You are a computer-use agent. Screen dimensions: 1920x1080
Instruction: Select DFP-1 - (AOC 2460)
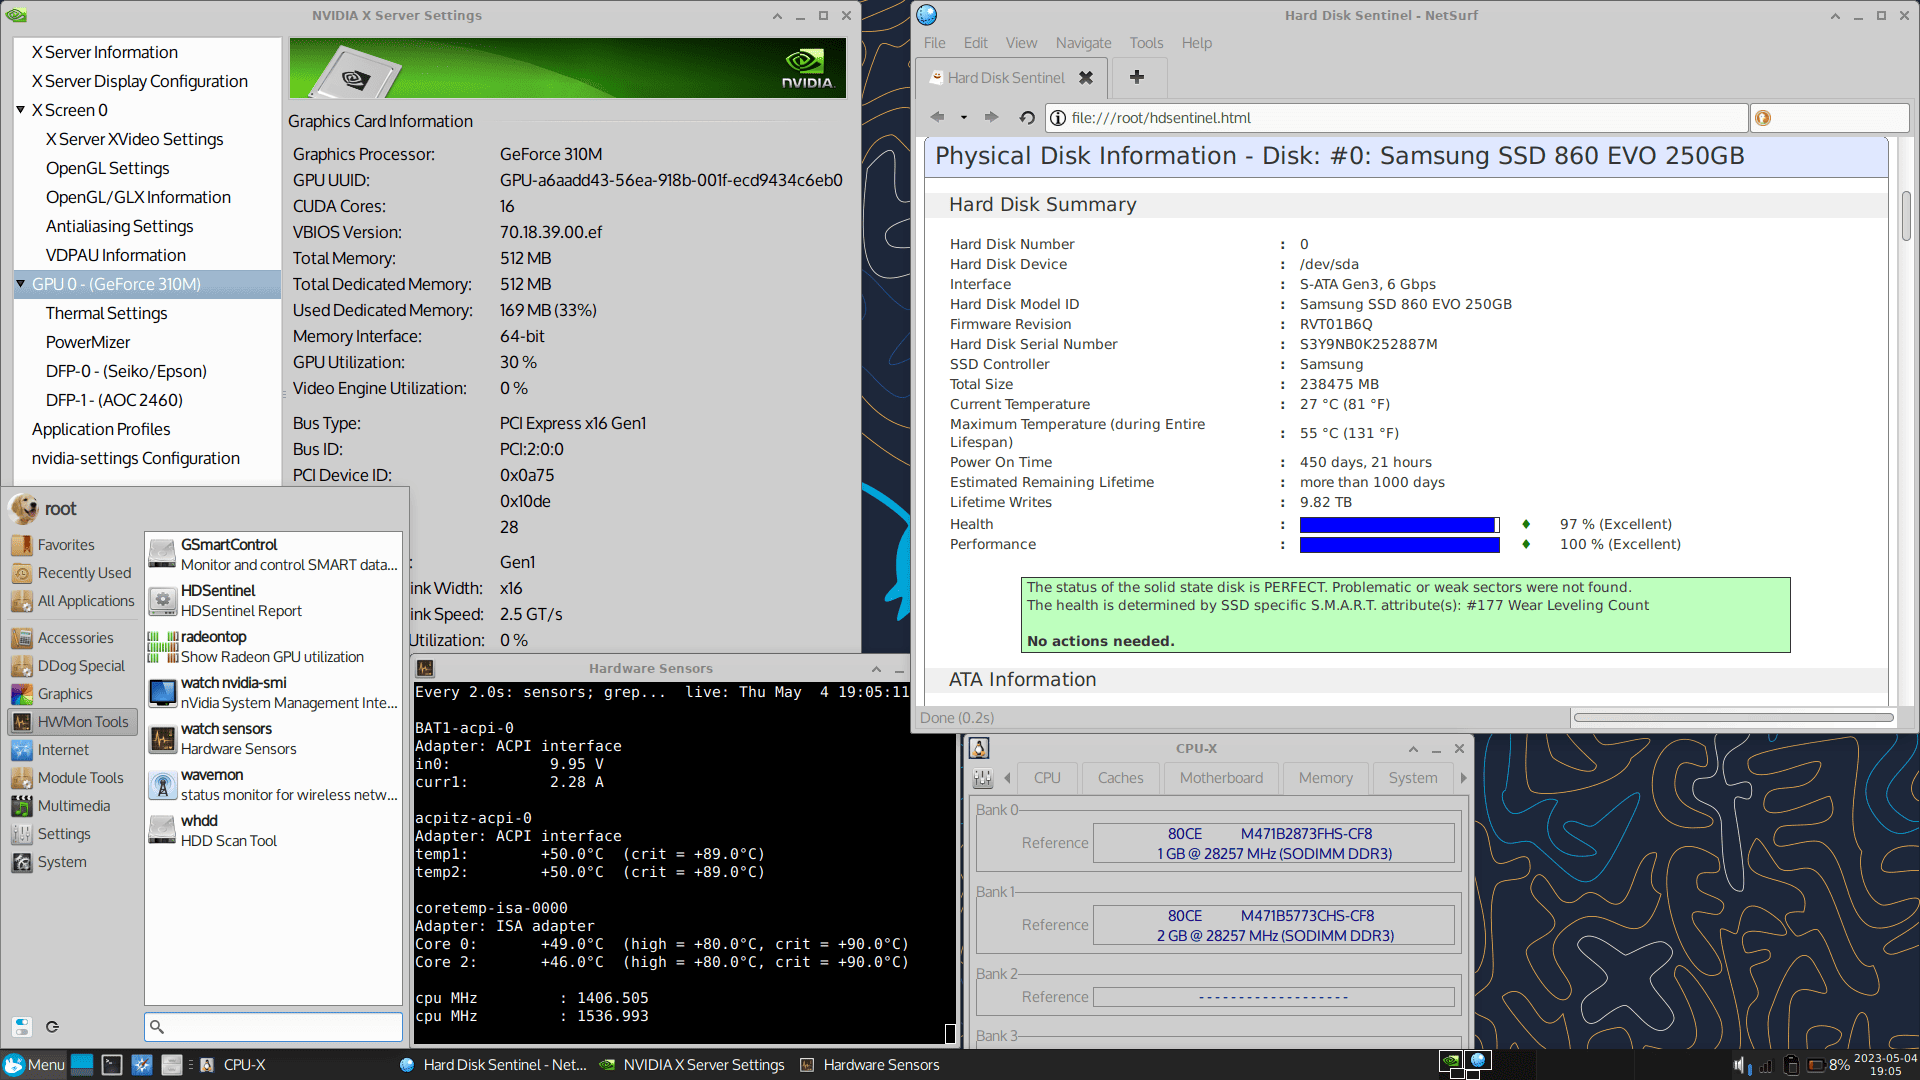click(x=114, y=400)
